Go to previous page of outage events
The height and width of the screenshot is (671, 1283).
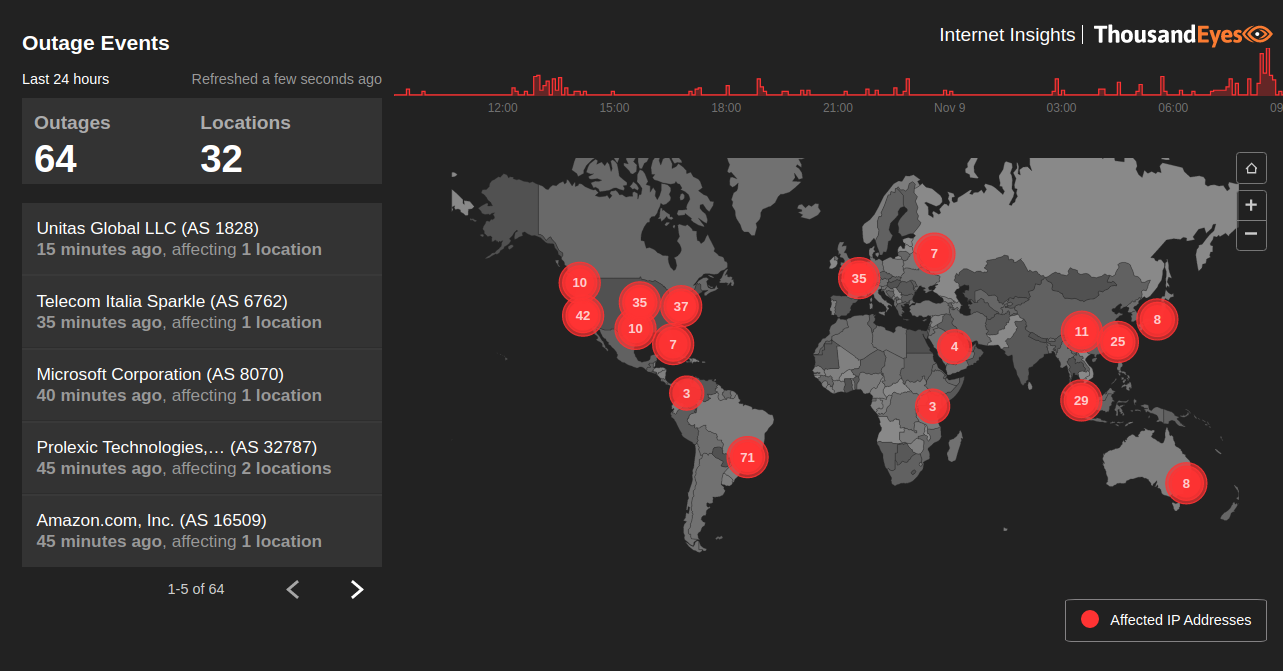tap(293, 589)
